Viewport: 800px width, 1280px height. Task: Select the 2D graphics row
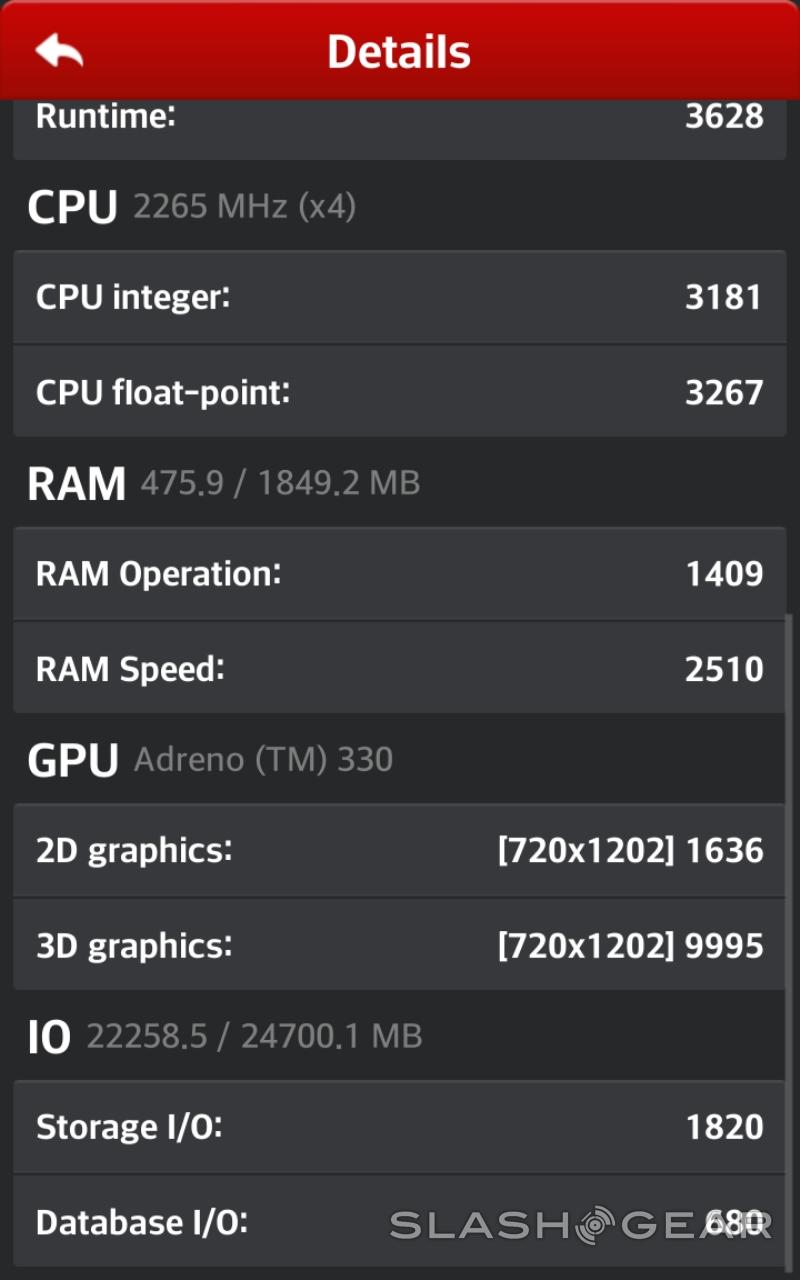coord(400,851)
